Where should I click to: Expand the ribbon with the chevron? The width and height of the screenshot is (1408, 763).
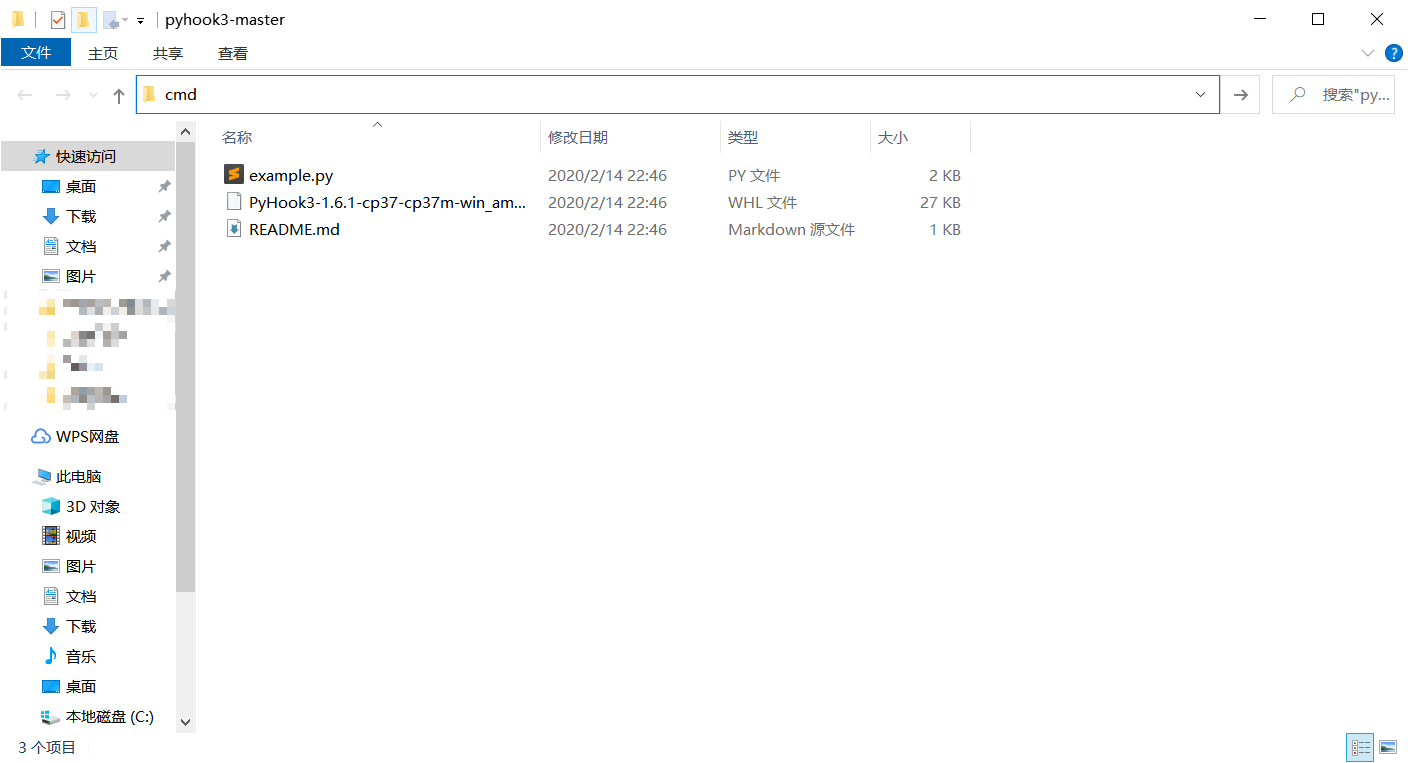[x=1368, y=53]
